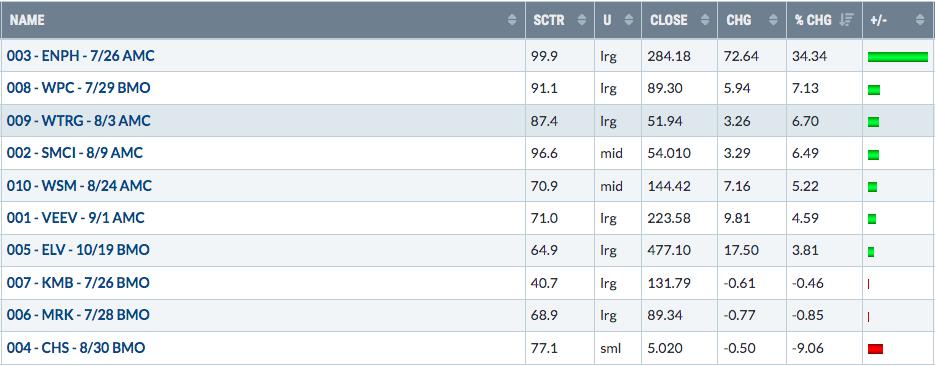
Task: Click the SCTR column header label
Action: [x=549, y=20]
